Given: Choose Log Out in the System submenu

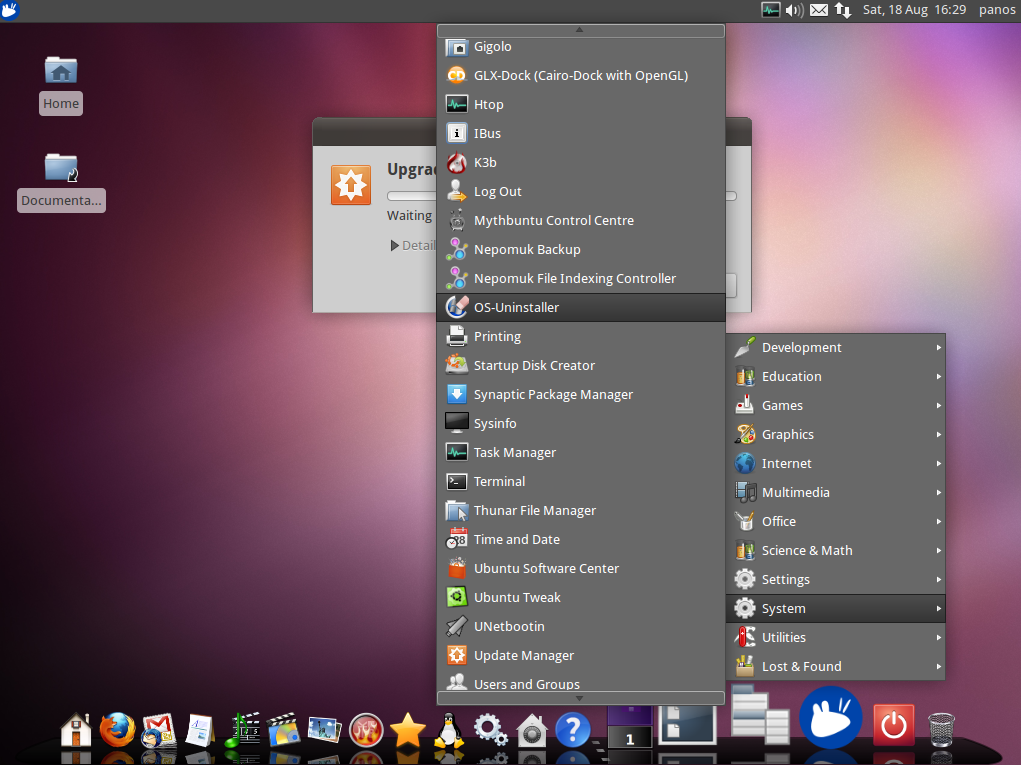Looking at the screenshot, I should [581, 191].
